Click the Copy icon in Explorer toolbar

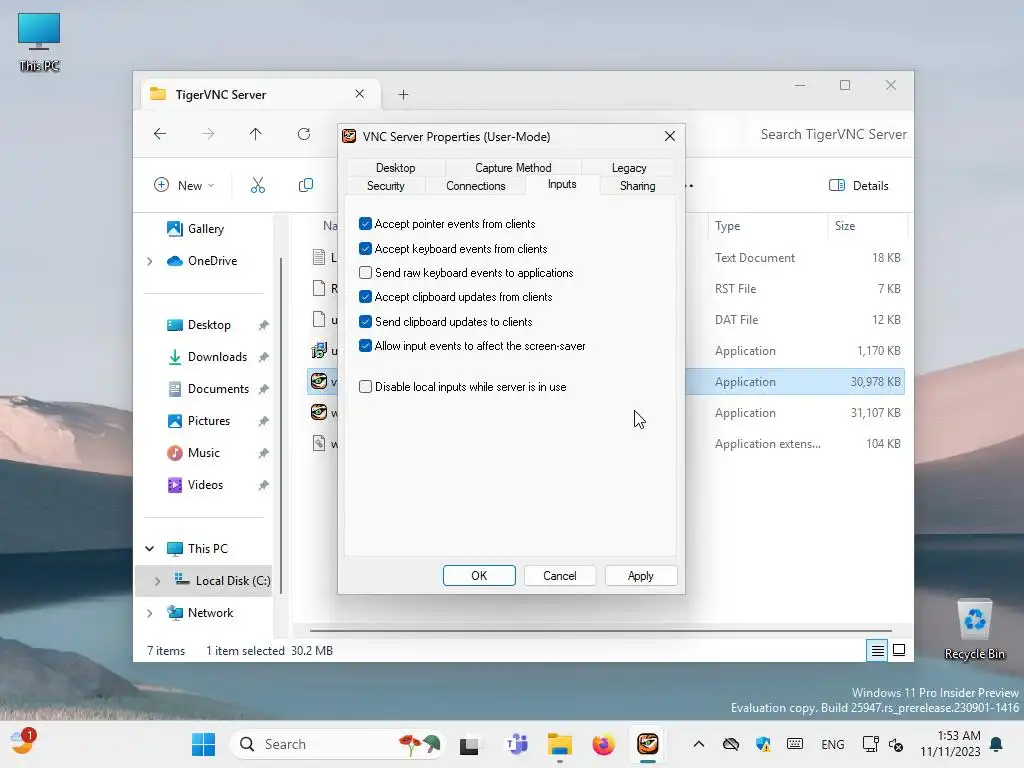306,185
